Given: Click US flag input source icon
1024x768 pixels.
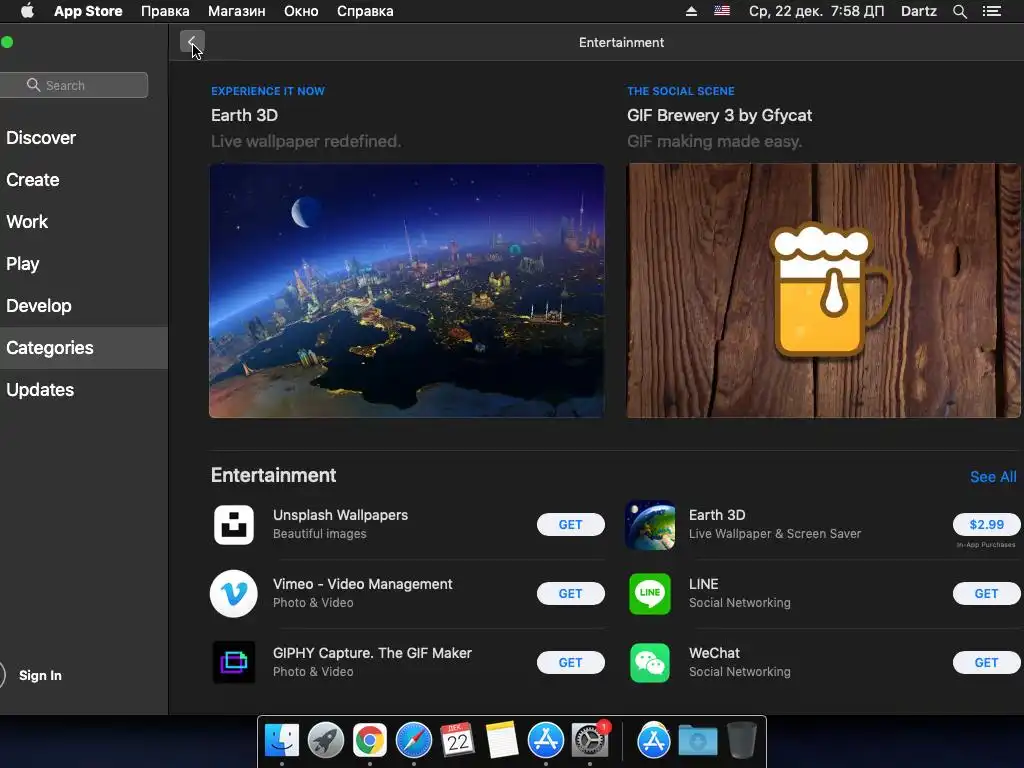Looking at the screenshot, I should (722, 11).
